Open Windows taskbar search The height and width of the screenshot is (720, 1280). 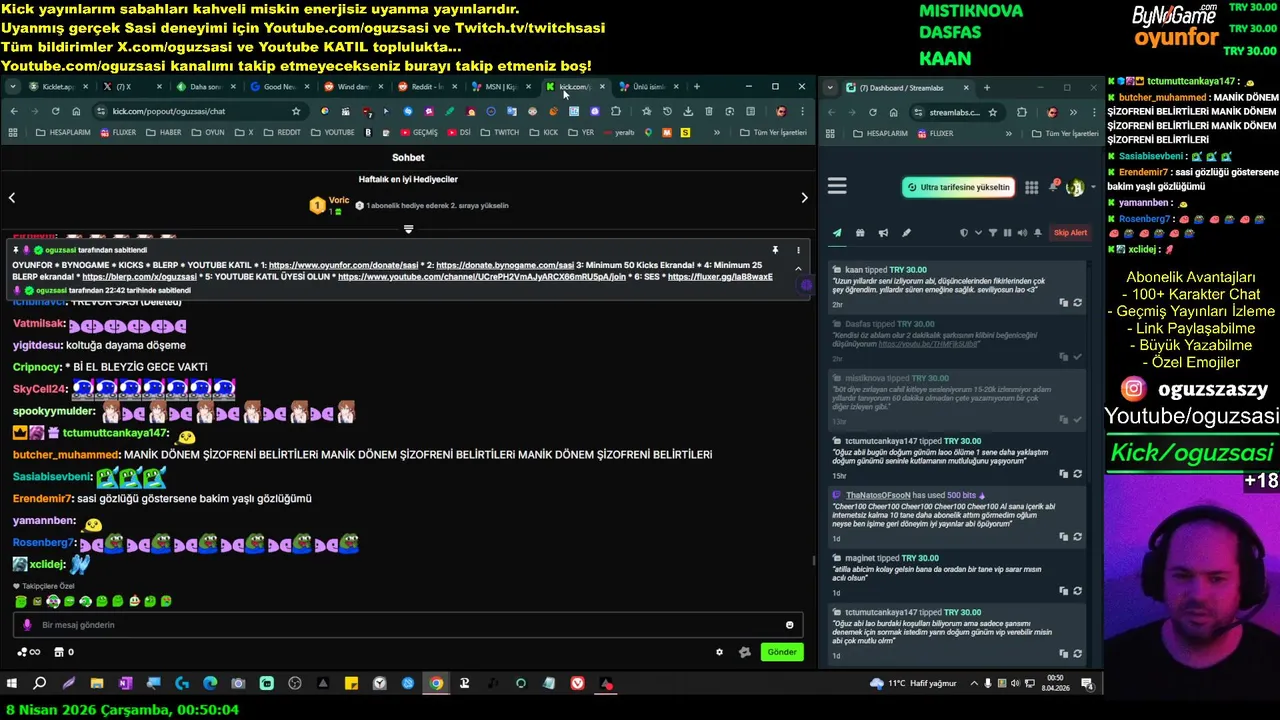tap(40, 684)
